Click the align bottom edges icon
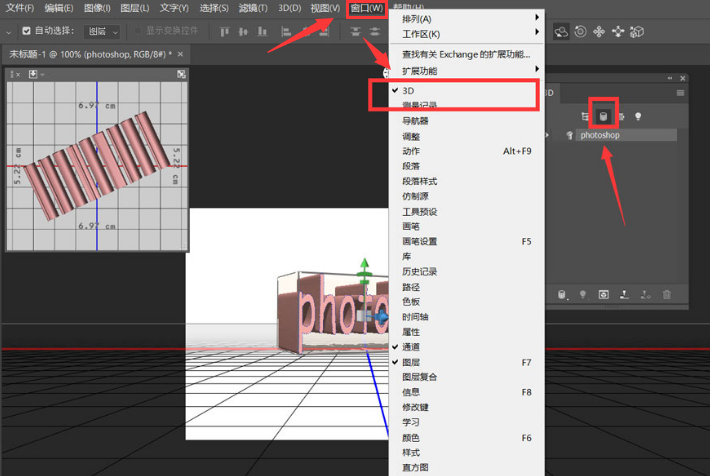Viewport: 710px width, 476px height. (262, 32)
